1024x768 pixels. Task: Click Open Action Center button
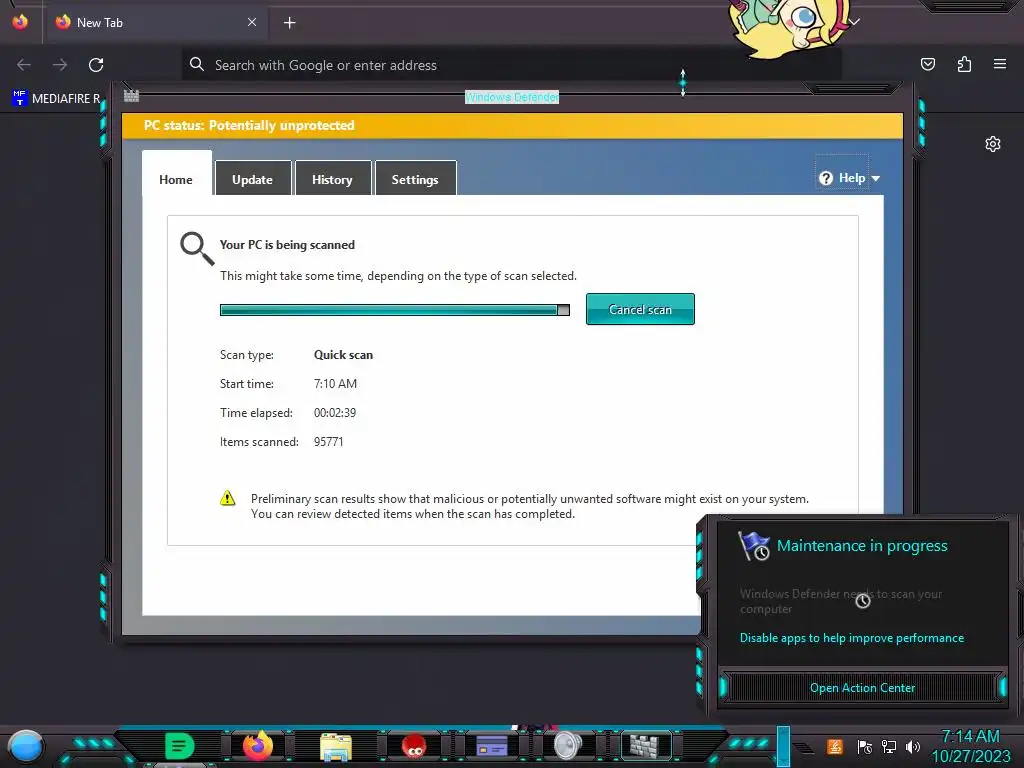tap(862, 687)
